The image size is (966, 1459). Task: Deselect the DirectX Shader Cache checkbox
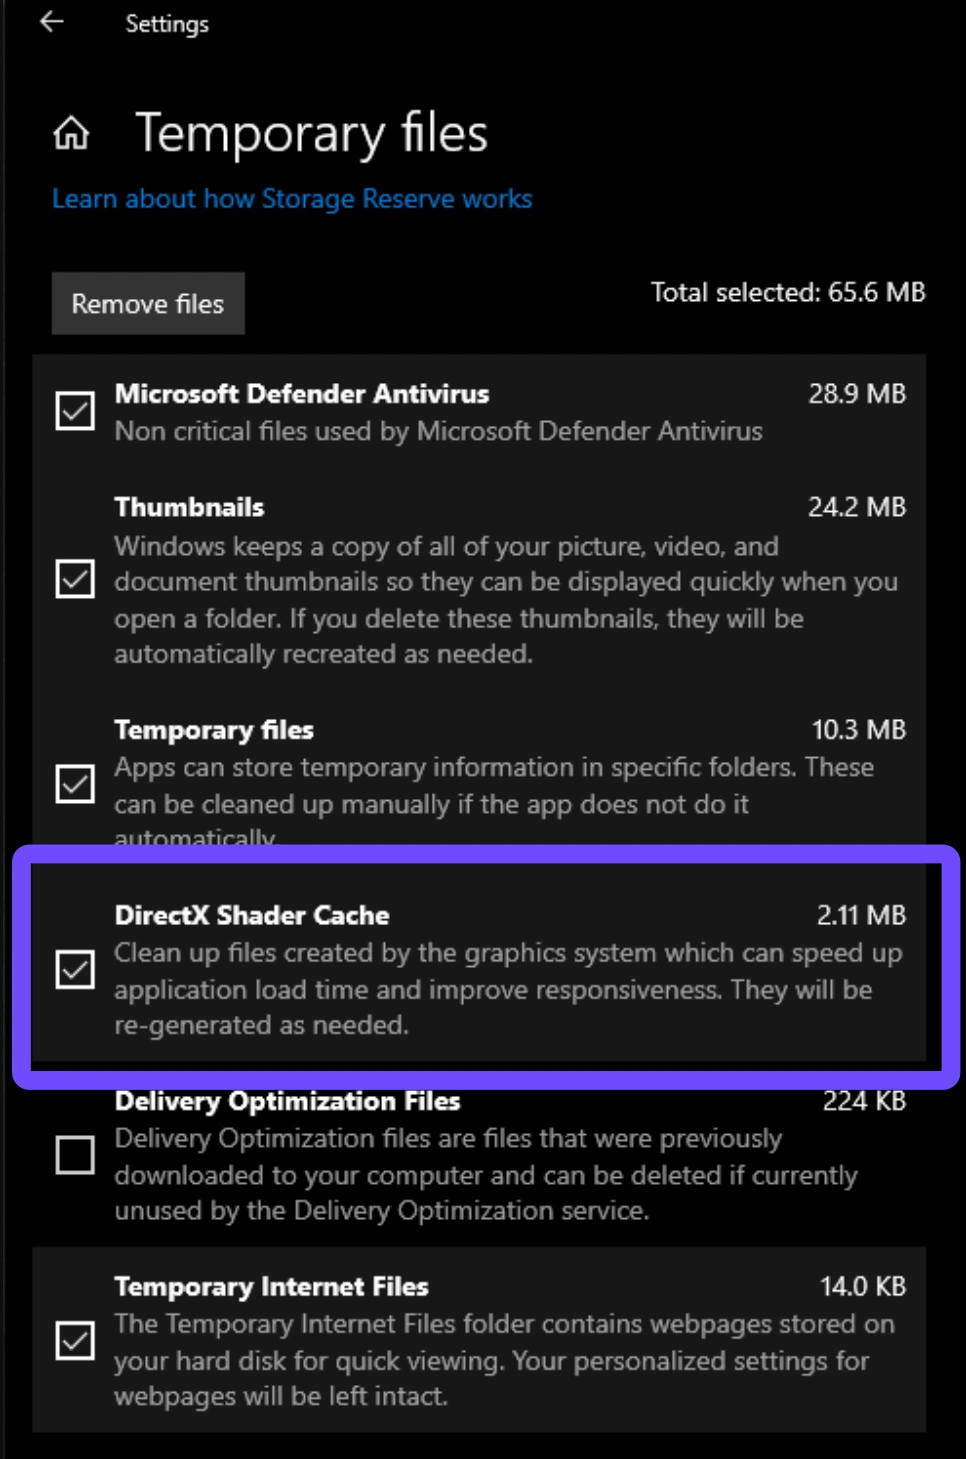[x=75, y=969]
